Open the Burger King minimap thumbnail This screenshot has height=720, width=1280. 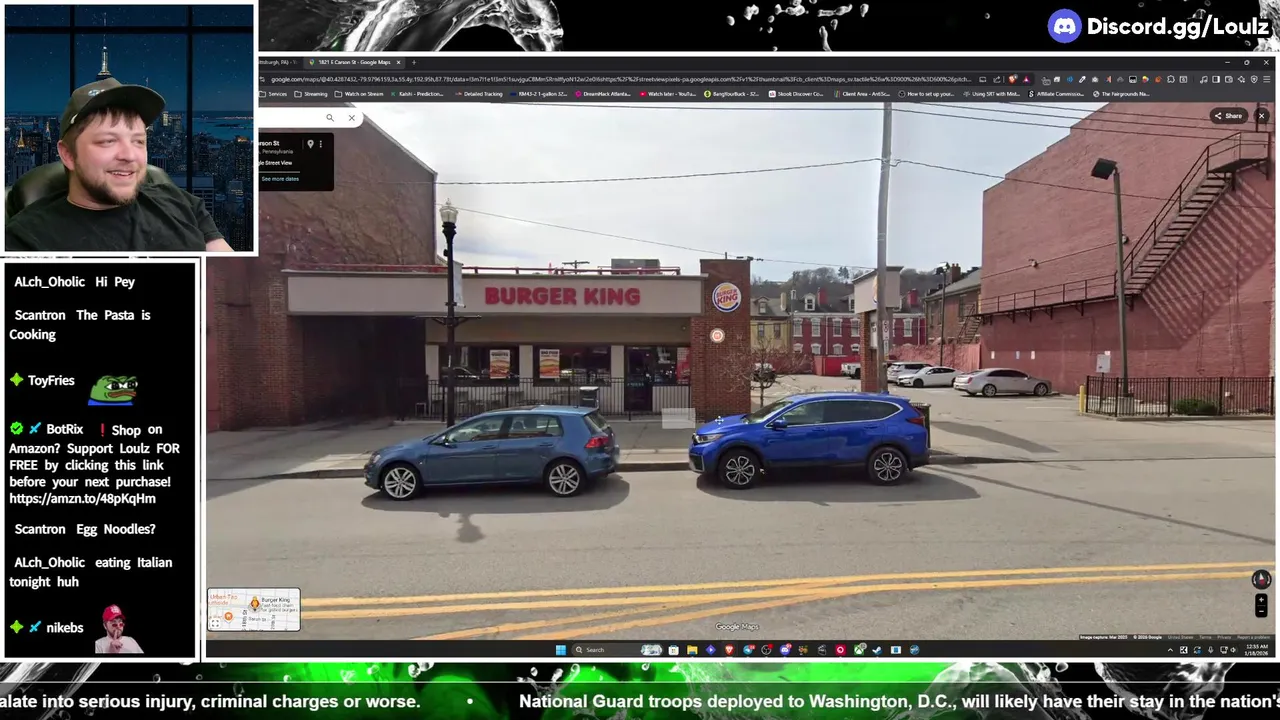point(254,610)
